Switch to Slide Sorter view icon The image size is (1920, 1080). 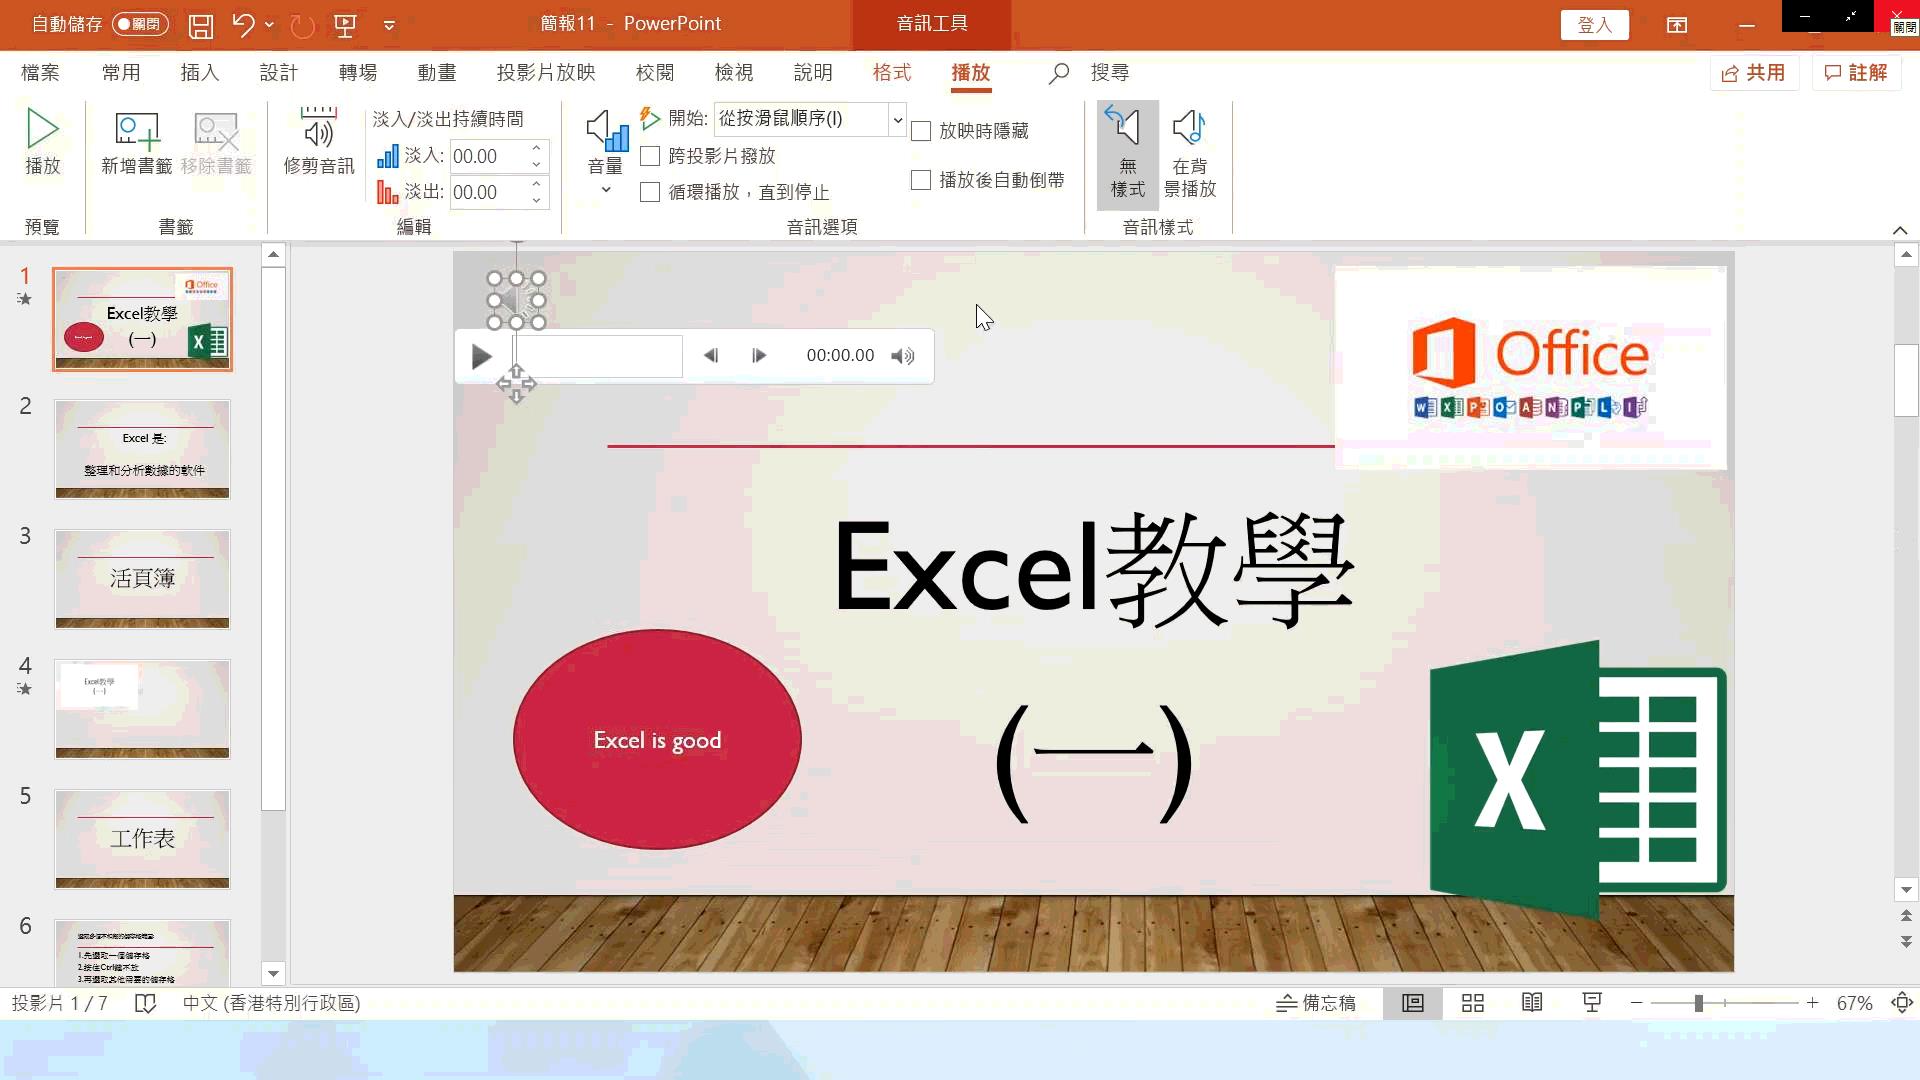[1472, 1003]
